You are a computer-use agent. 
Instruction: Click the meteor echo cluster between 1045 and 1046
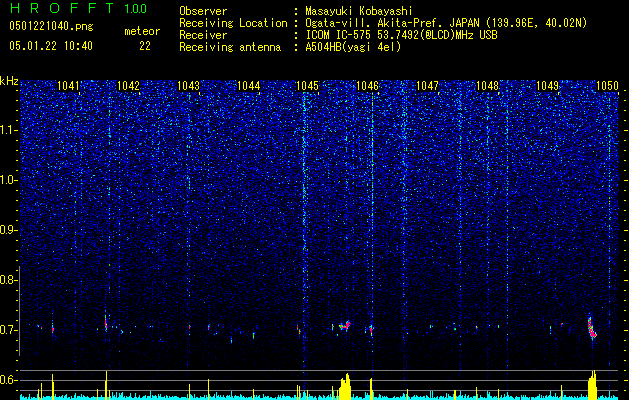click(345, 325)
